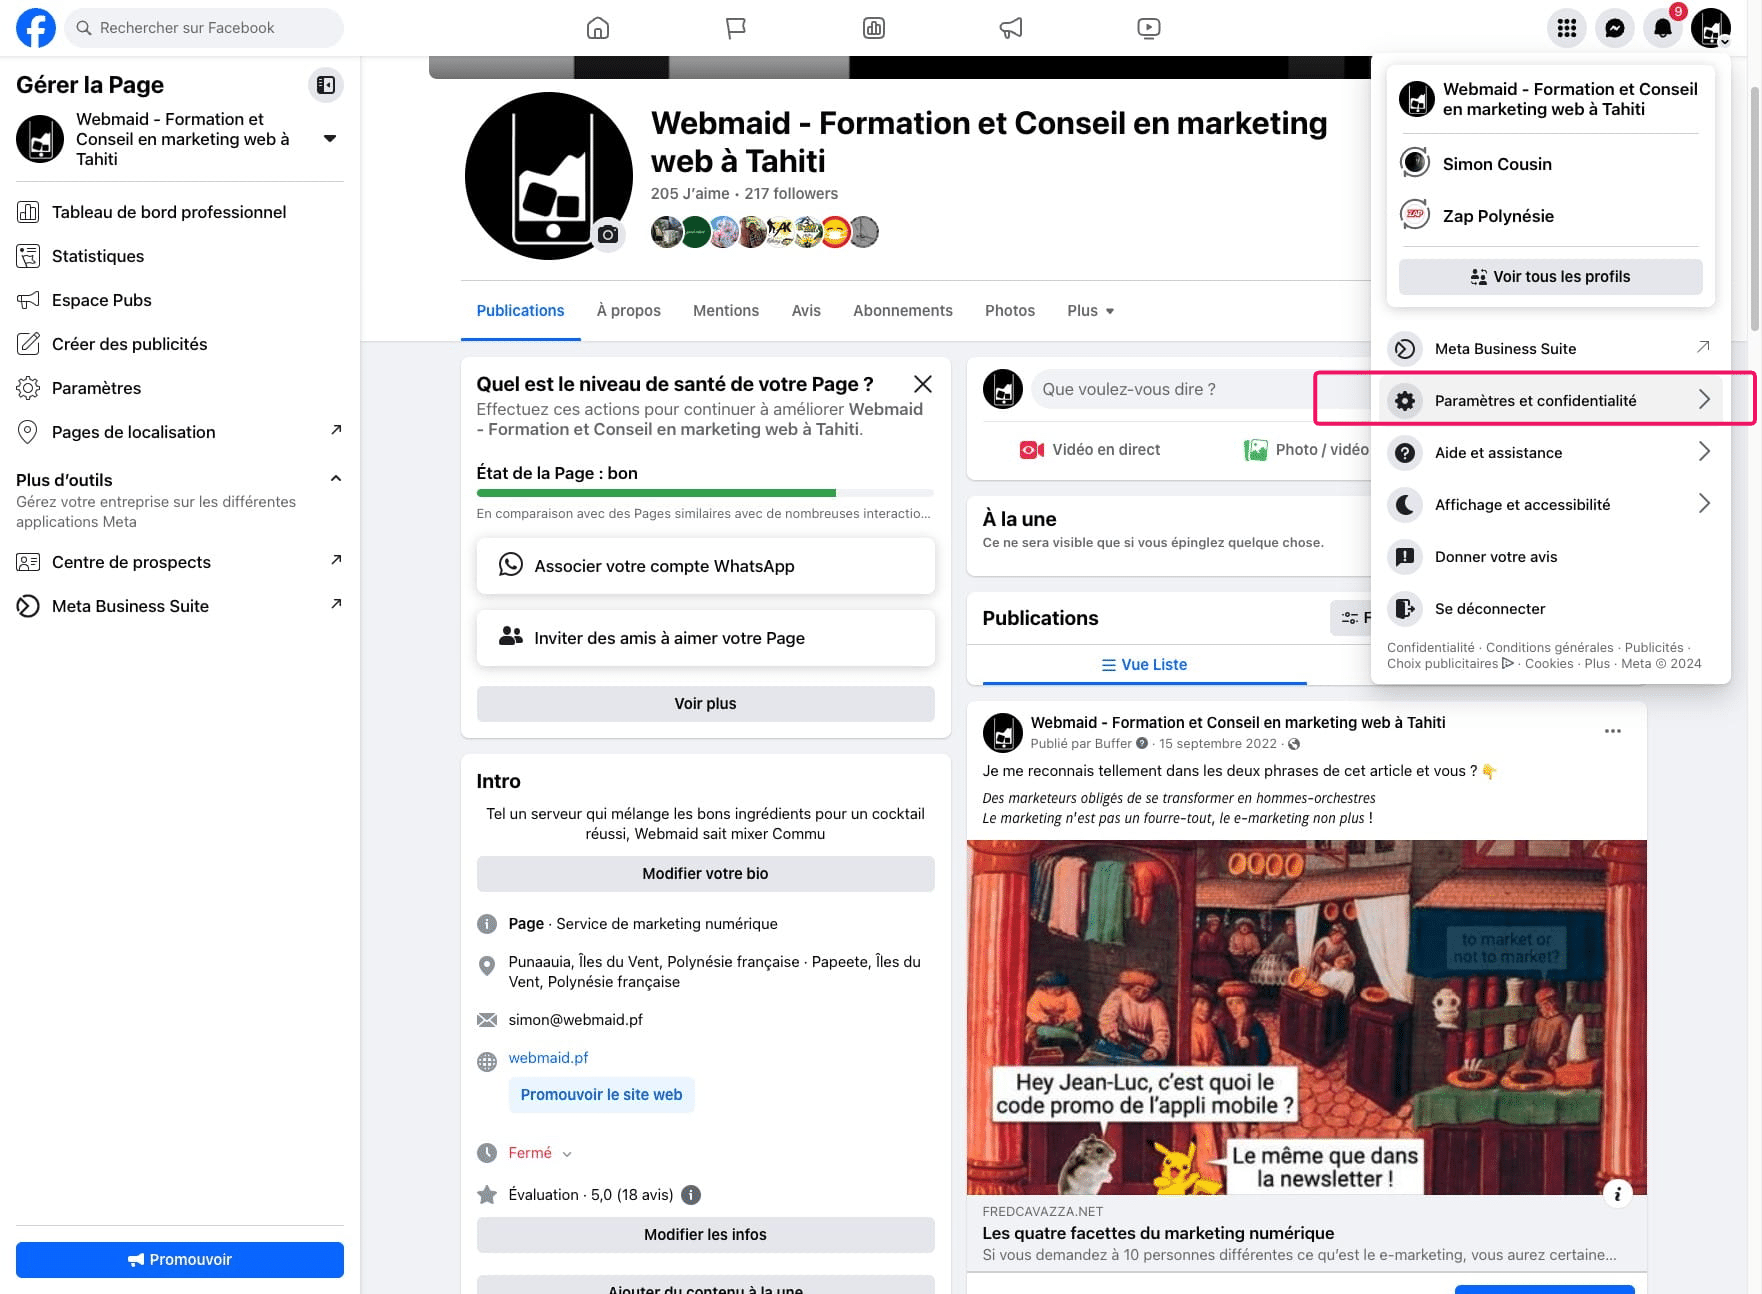Screen dimensions: 1762x1294
Task: Click the Promouvoir button
Action: point(180,1260)
